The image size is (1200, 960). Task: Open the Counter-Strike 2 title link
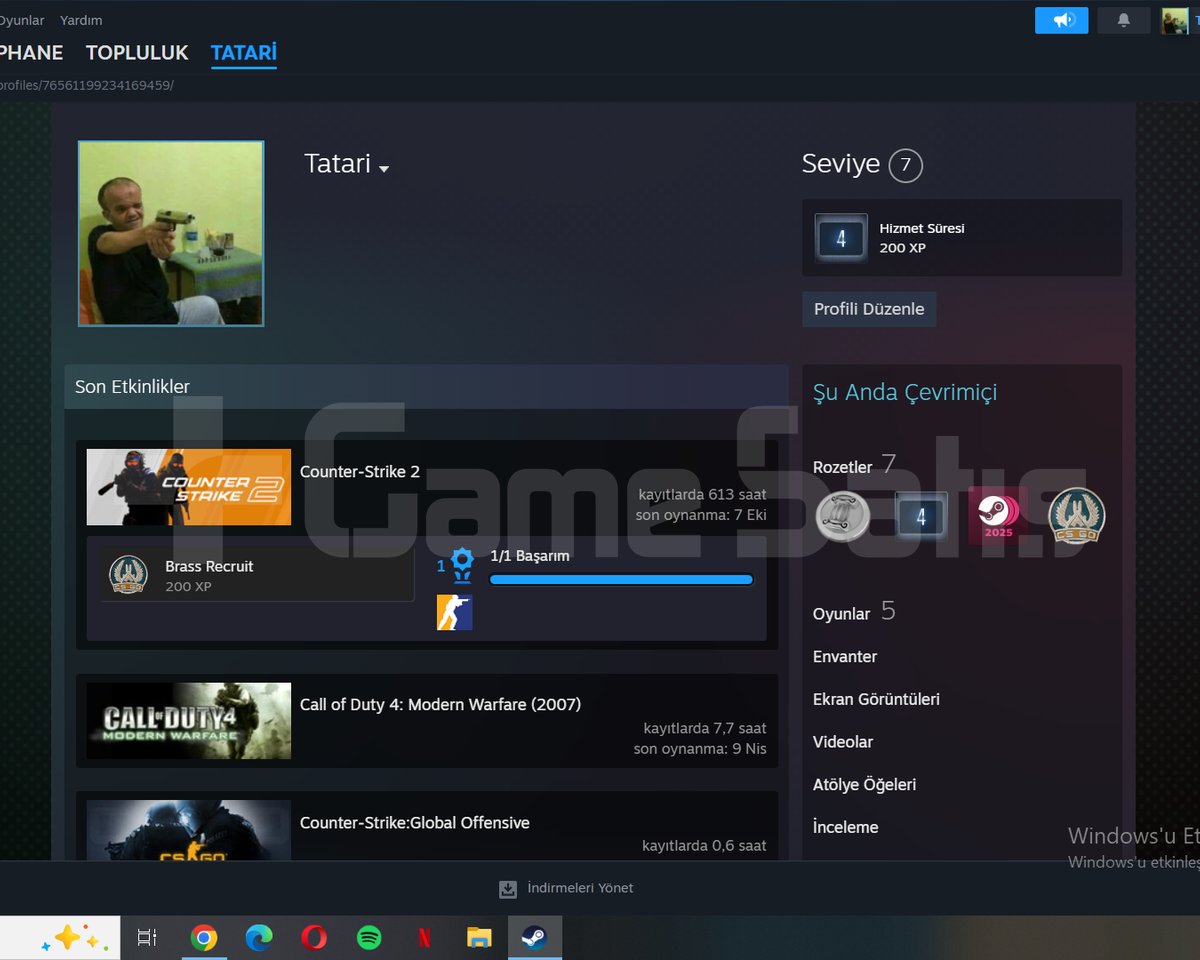point(360,472)
